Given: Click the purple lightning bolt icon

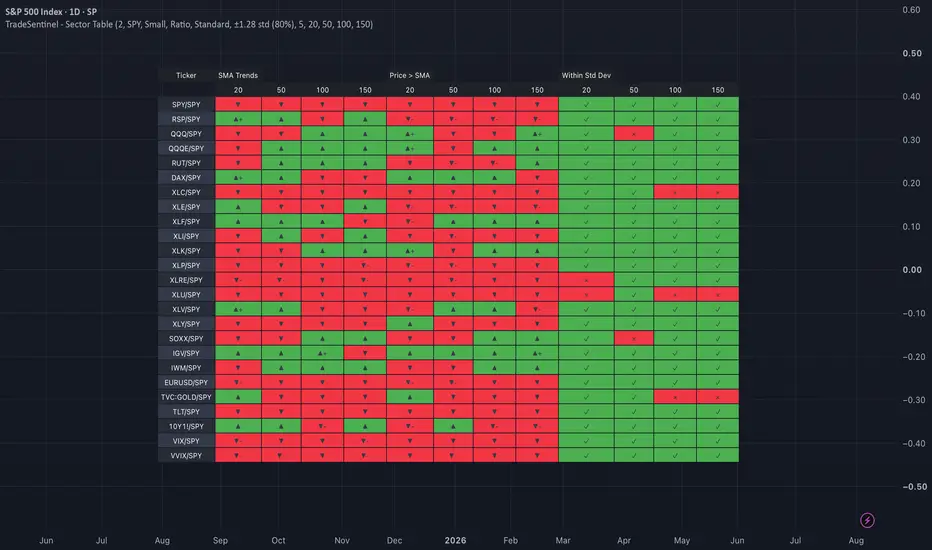Looking at the screenshot, I should pyautogui.click(x=867, y=520).
